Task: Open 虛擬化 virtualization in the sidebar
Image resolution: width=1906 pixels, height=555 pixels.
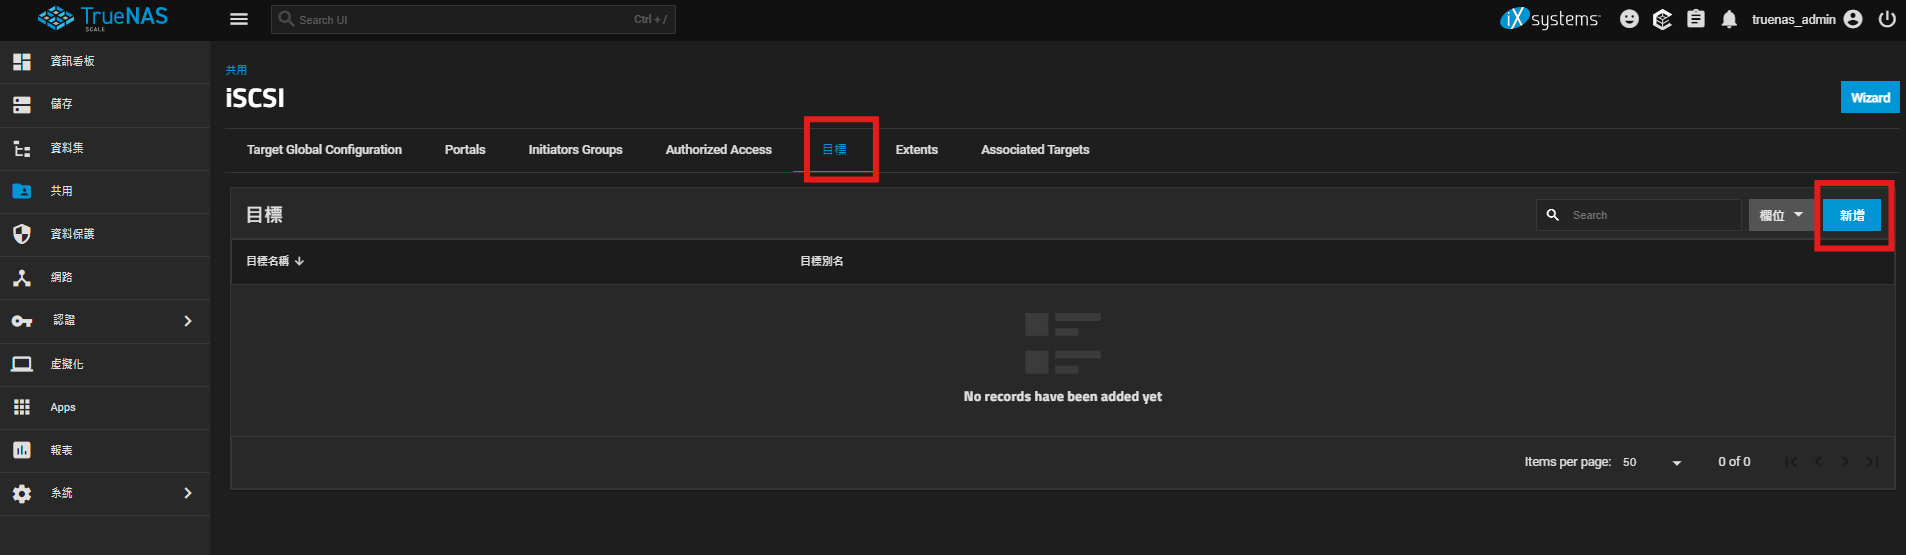Action: tap(67, 364)
